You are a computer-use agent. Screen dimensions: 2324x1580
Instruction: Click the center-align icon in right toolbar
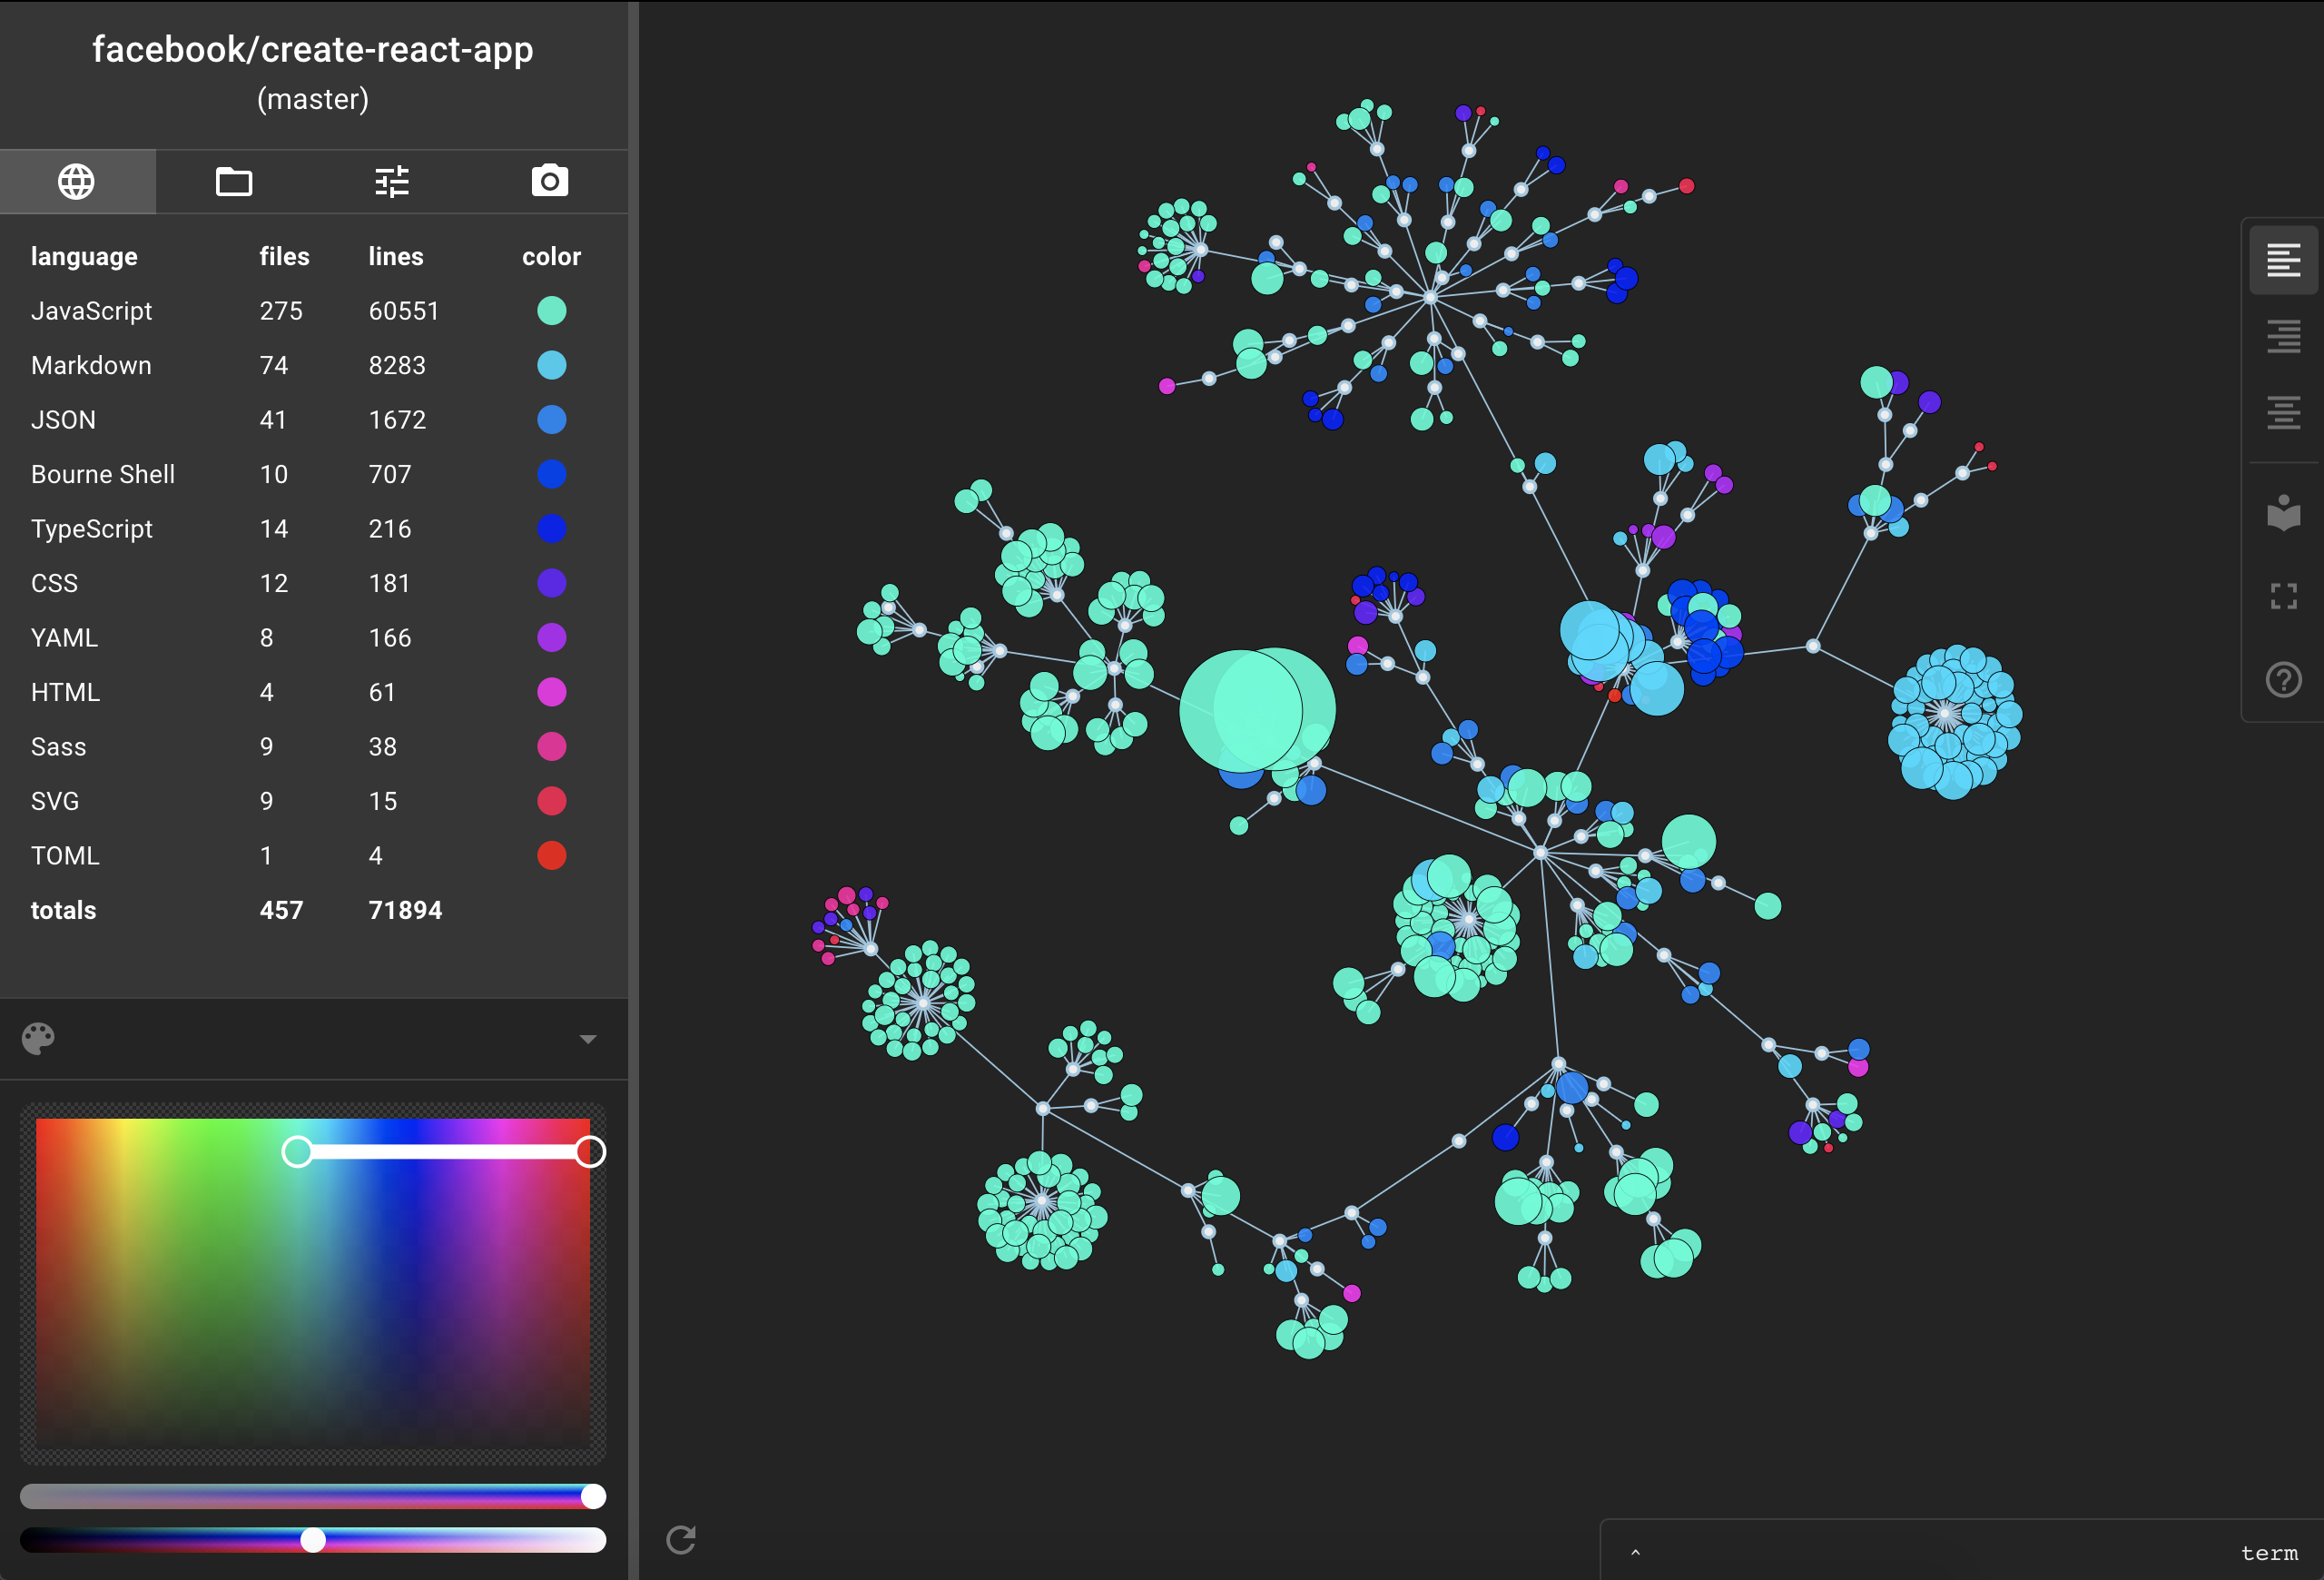pyautogui.click(x=2283, y=412)
